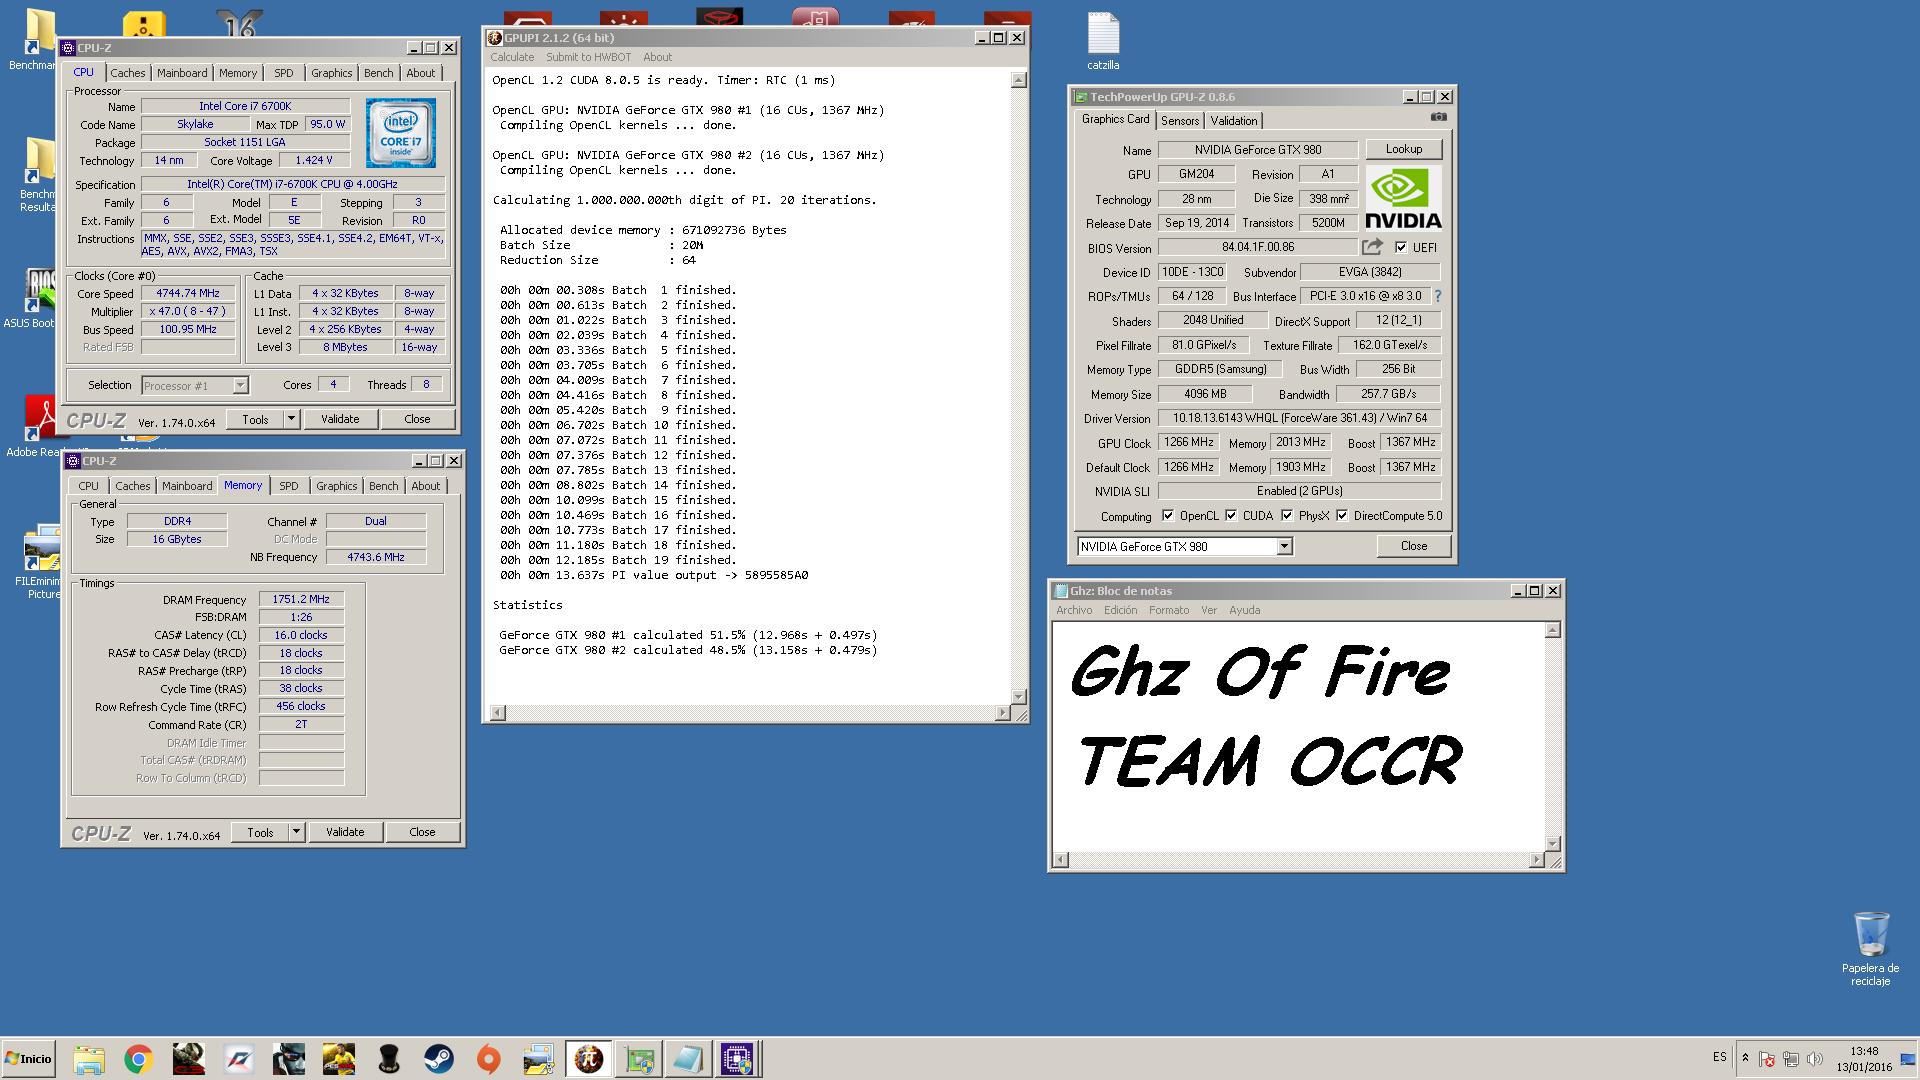This screenshot has height=1080, width=1920.
Task: Toggle the UEFI checkbox in GPU-Z
Action: pos(1401,247)
